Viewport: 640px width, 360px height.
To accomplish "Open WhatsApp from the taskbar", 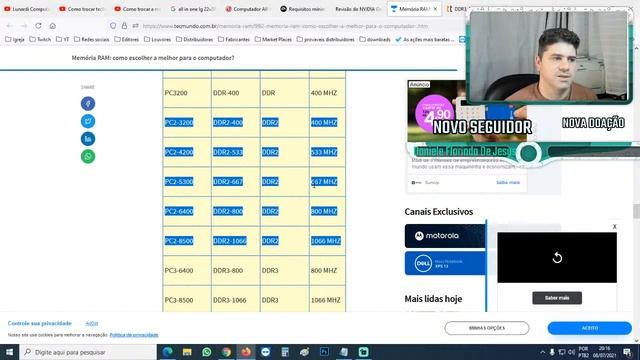I will (207, 352).
